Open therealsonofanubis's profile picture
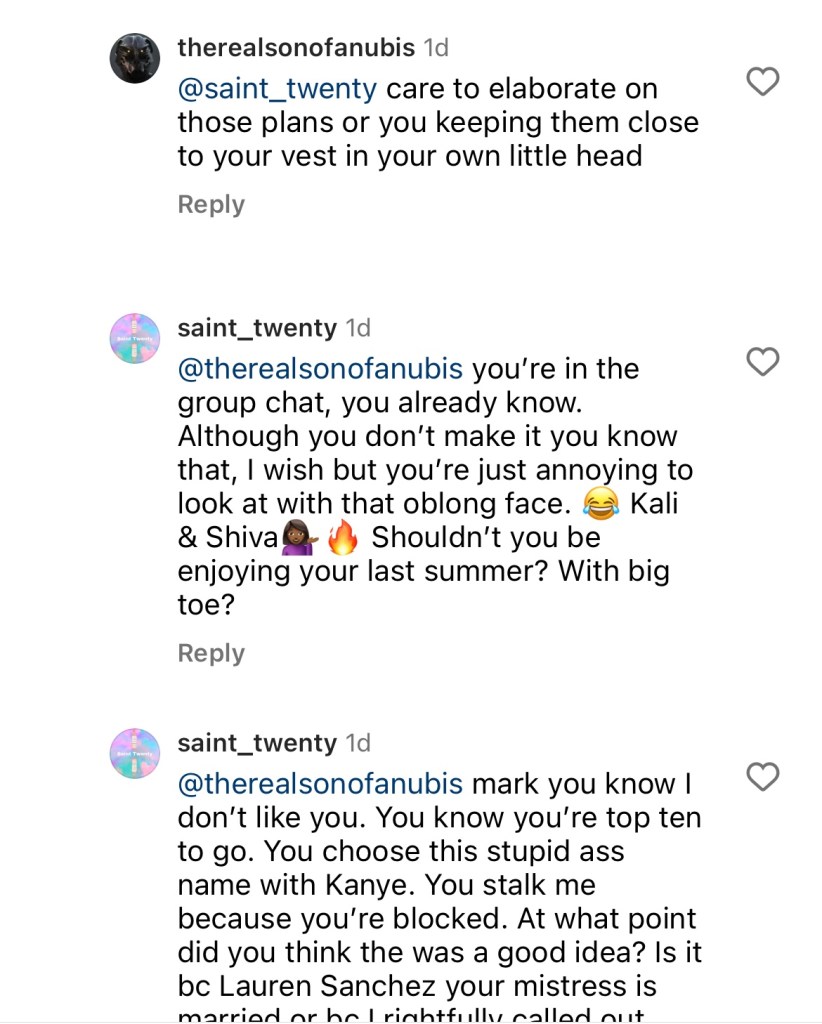The image size is (822, 1024). [135, 59]
